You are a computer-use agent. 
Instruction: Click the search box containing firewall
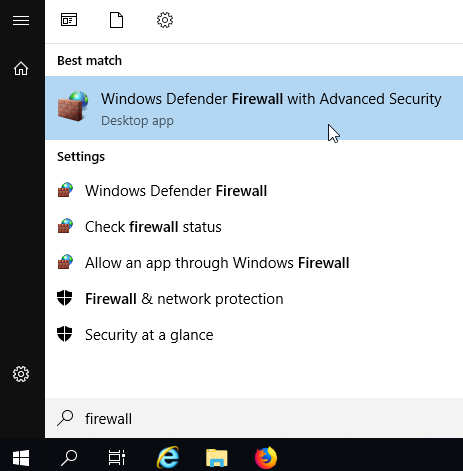click(254, 418)
